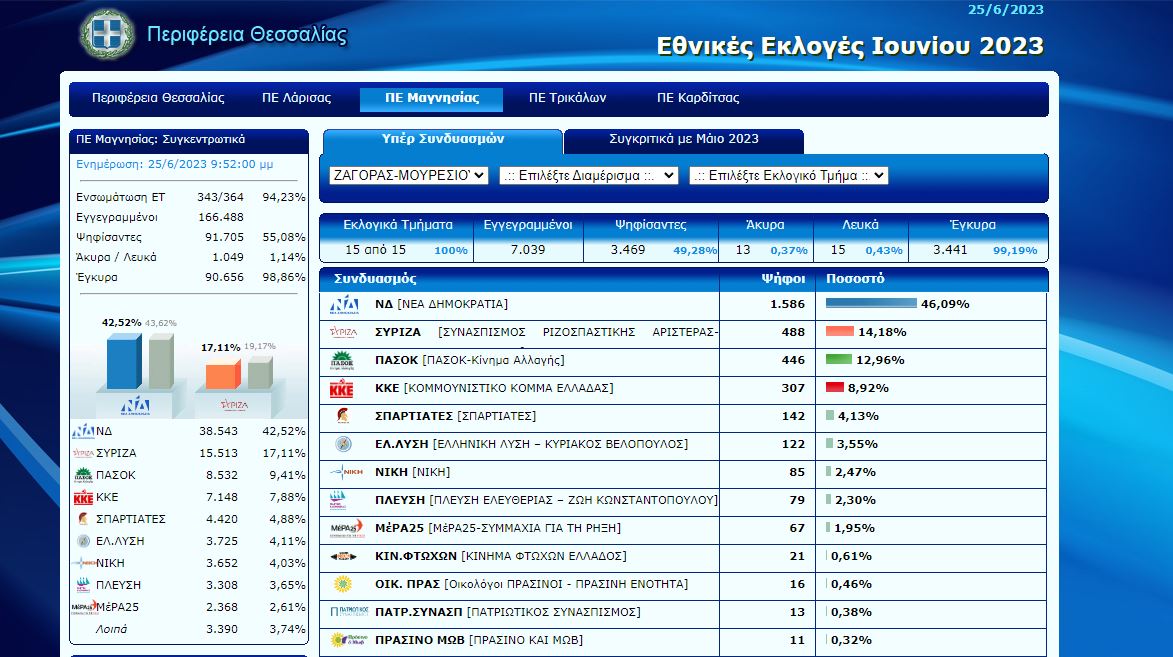The height and width of the screenshot is (657, 1173).
Task: Click the ΝΔ [ΝΕΑ ΔΗΜΟΚΡΑΤΙΑ] party name
Action: [x=441, y=304]
